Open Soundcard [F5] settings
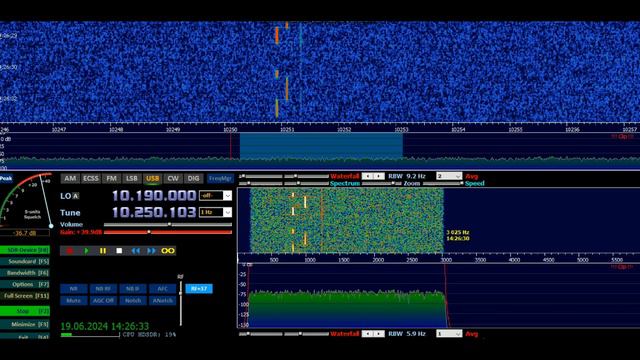The image size is (640, 360). pos(24,261)
